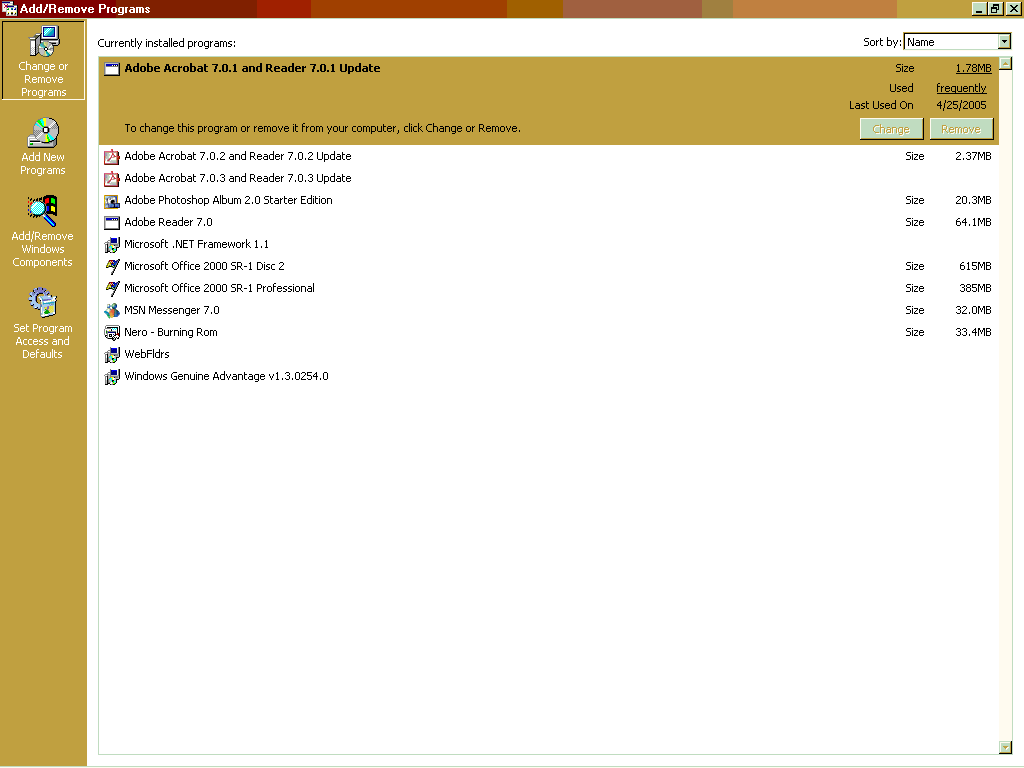Click the 'Adobe Acrobat 7.0.1 and Reader 7.0.1 Update' title
This screenshot has height=768, width=1024.
point(252,68)
